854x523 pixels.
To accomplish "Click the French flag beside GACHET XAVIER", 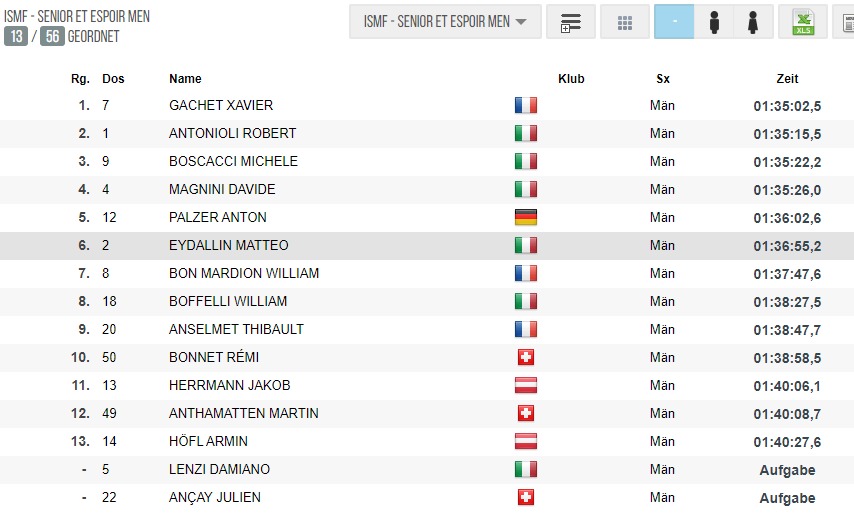I will tap(526, 105).
